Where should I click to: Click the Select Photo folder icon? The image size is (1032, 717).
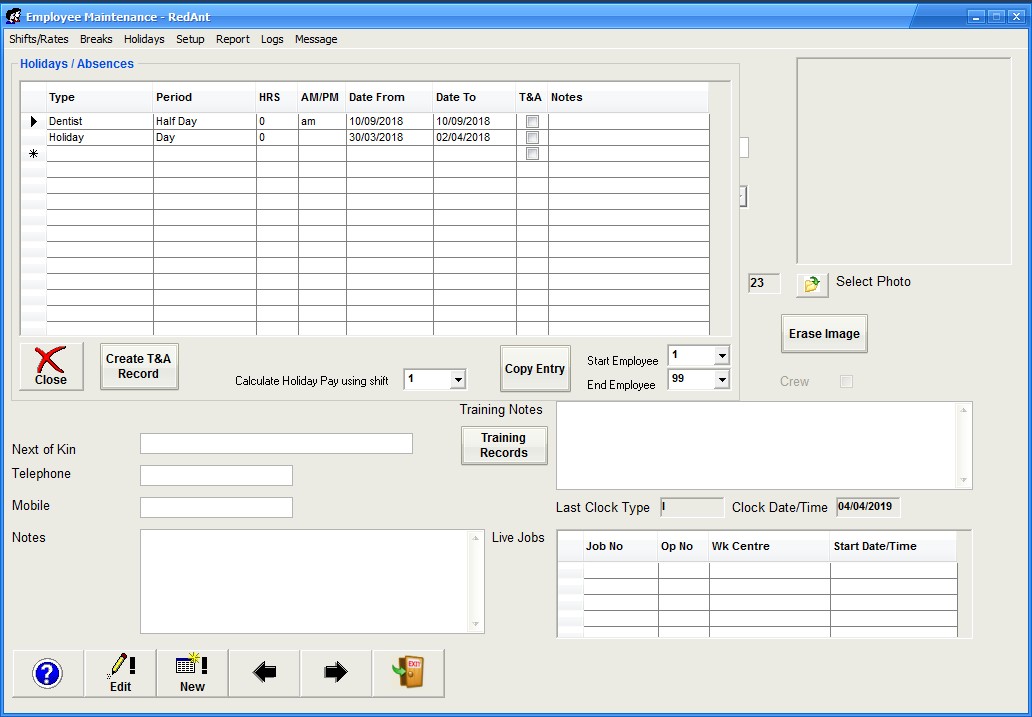813,284
